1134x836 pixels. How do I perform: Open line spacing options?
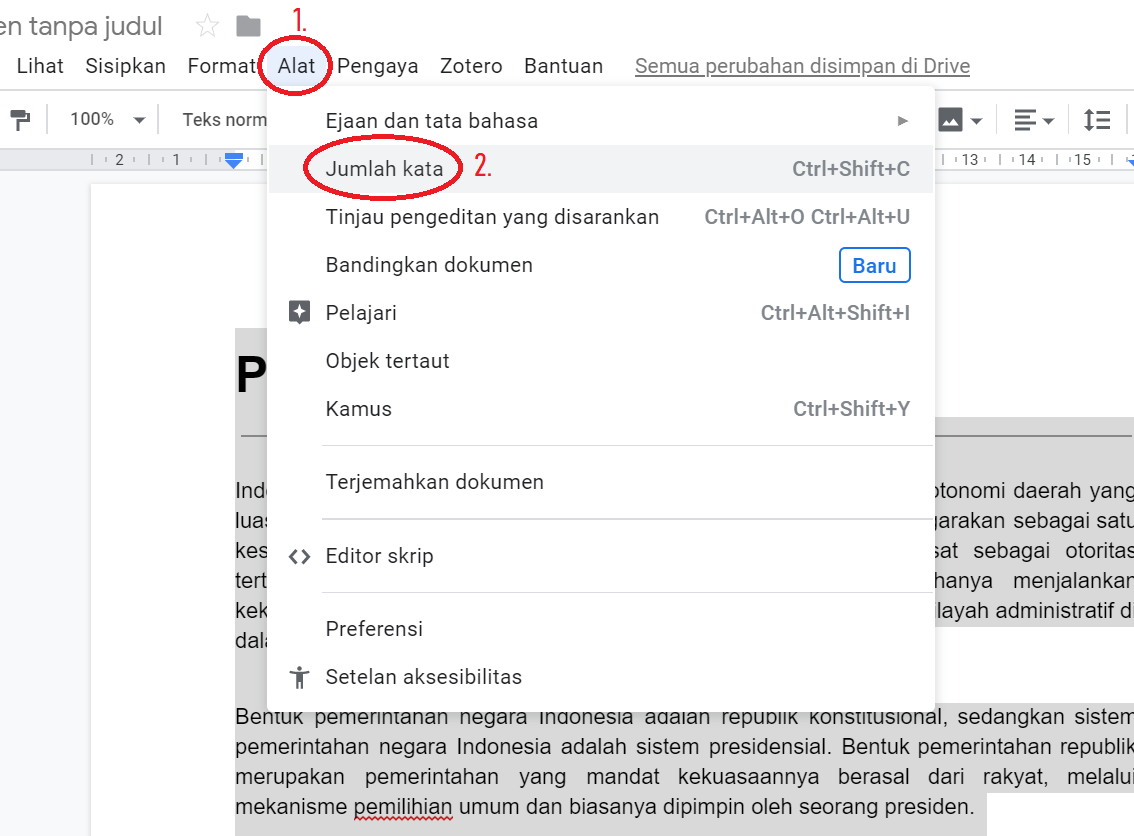(x=1097, y=121)
